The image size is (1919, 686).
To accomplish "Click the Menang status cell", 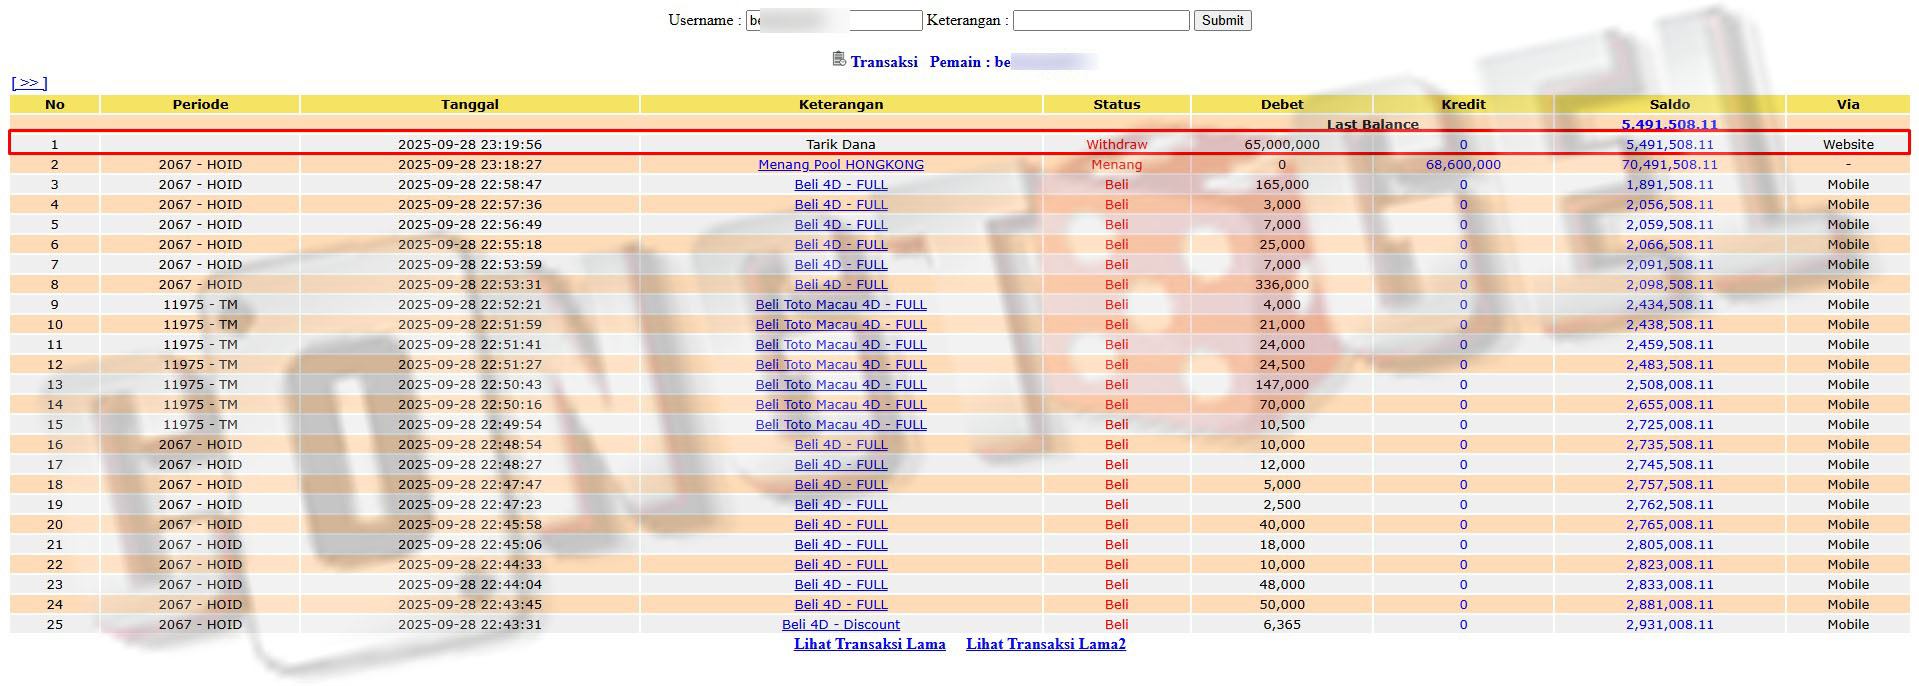I will [x=1117, y=165].
